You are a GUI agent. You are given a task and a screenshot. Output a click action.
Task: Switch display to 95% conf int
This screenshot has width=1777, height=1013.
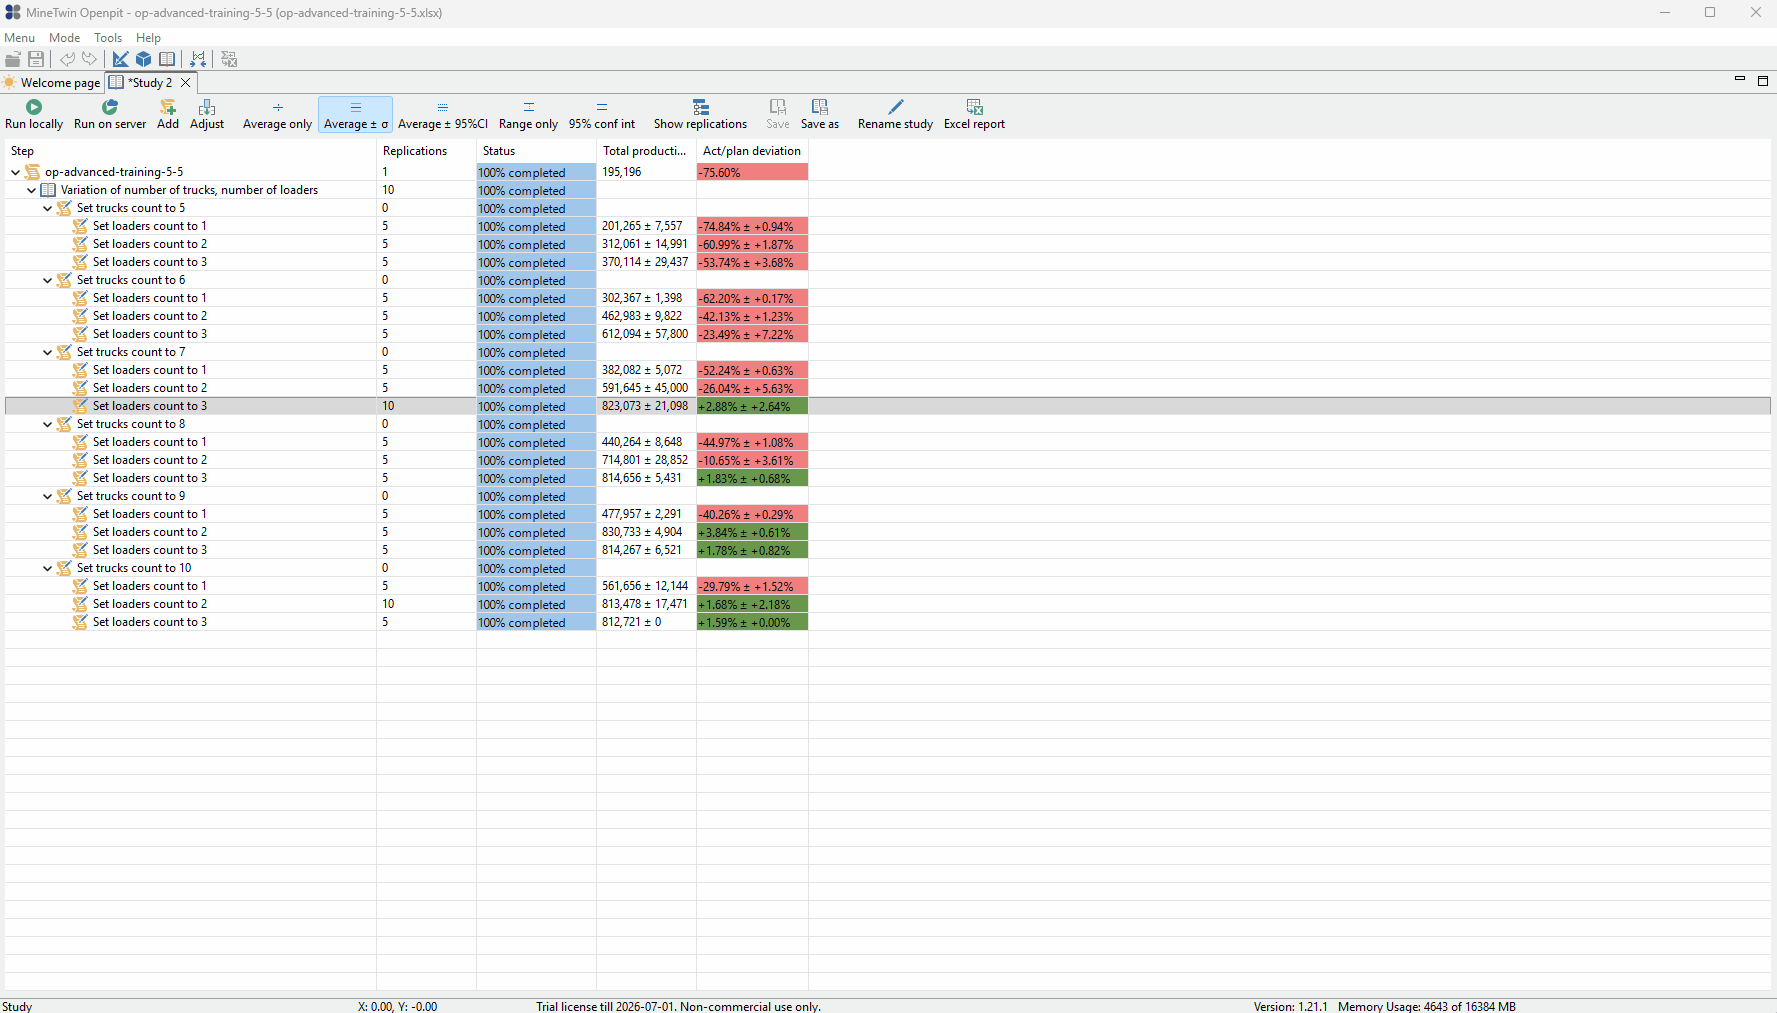point(602,115)
